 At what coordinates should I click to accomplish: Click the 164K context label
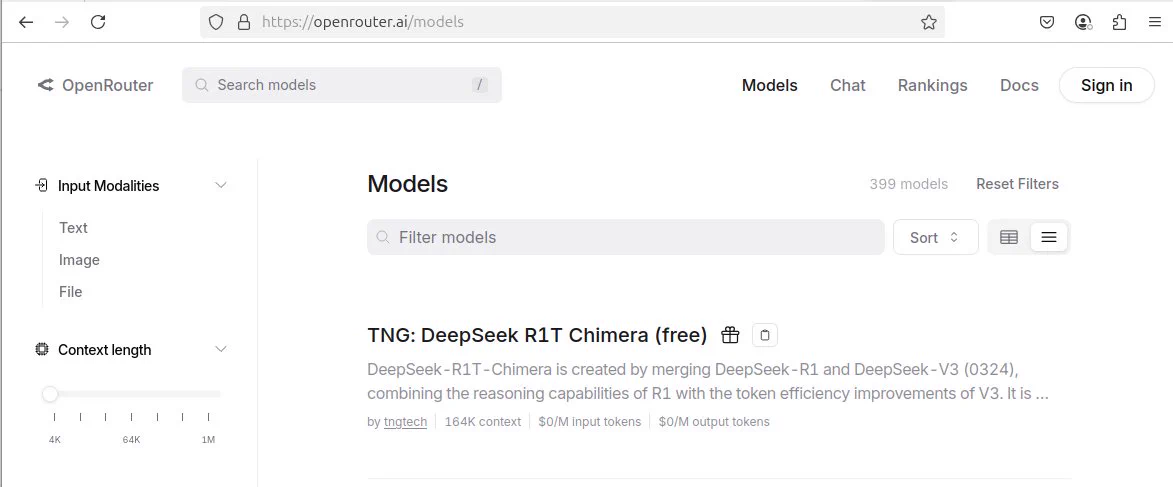click(483, 422)
